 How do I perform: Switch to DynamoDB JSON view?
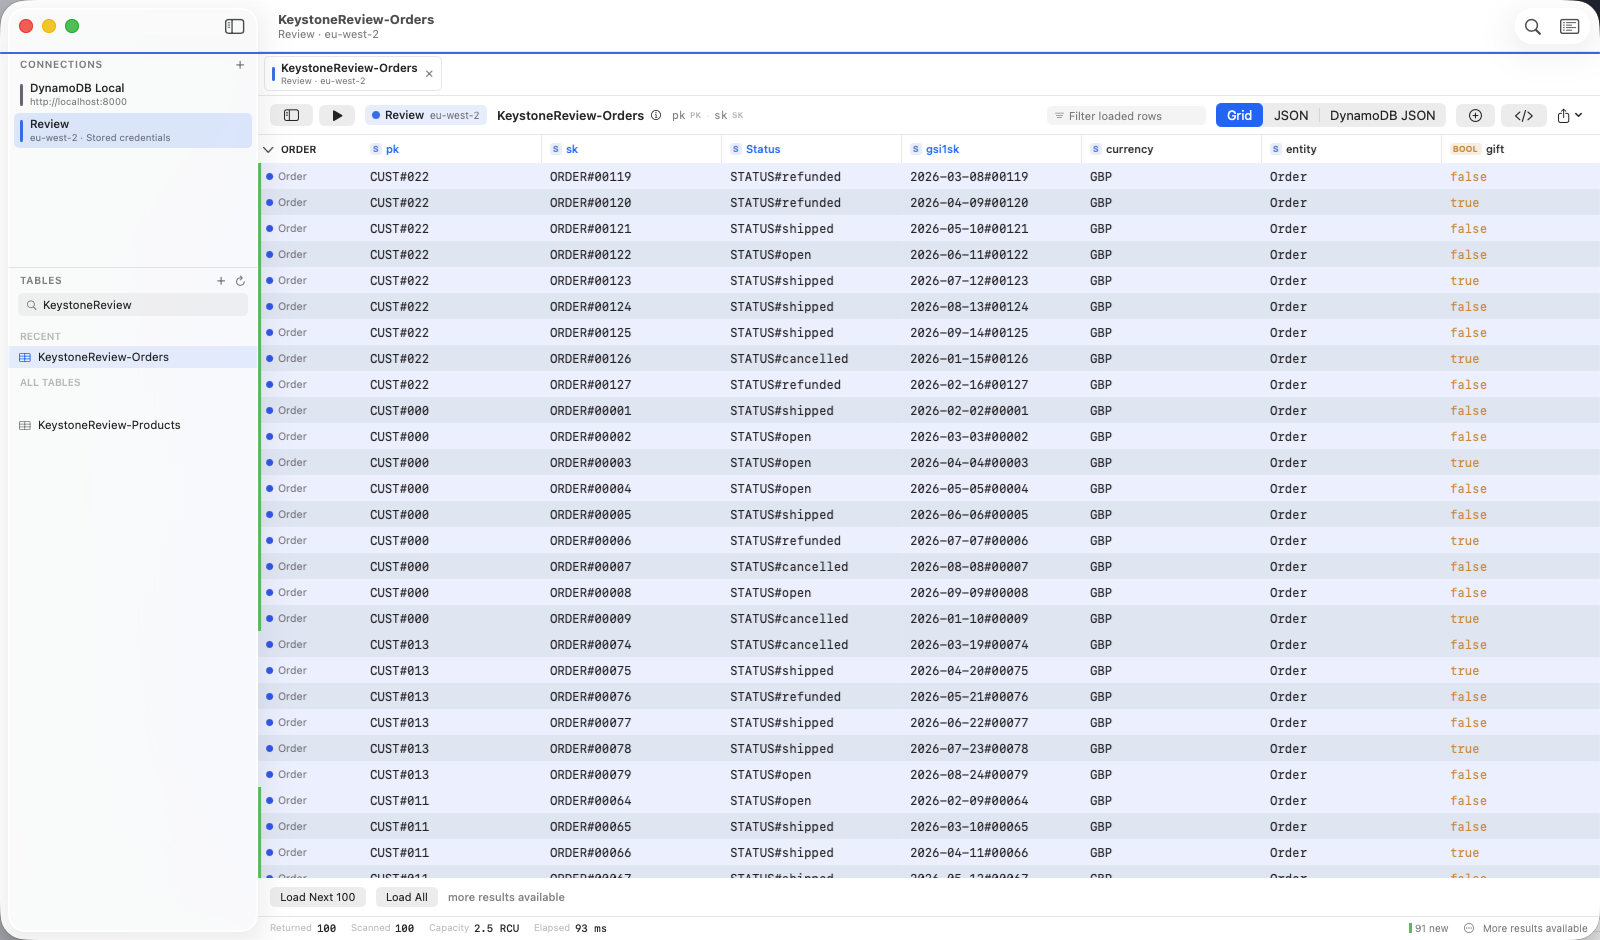1382,116
